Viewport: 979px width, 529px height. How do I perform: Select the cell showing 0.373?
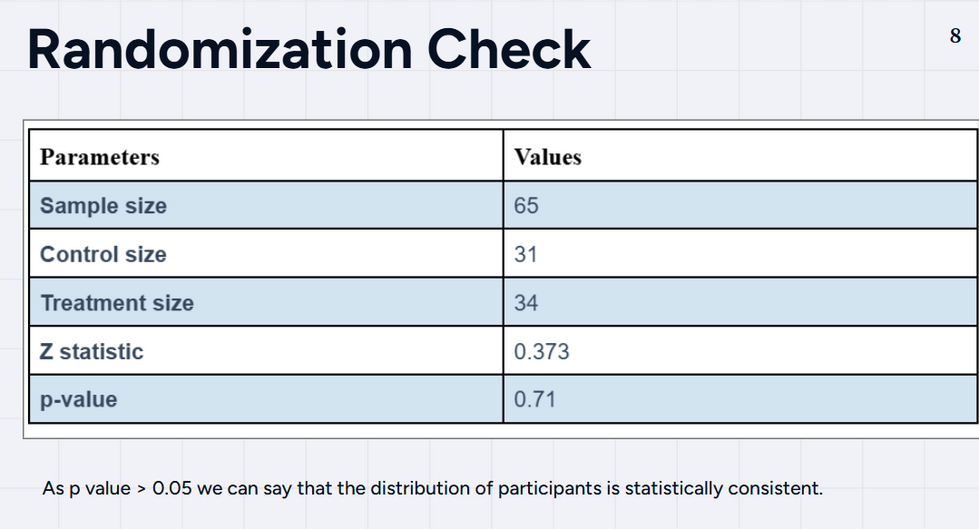click(x=740, y=351)
